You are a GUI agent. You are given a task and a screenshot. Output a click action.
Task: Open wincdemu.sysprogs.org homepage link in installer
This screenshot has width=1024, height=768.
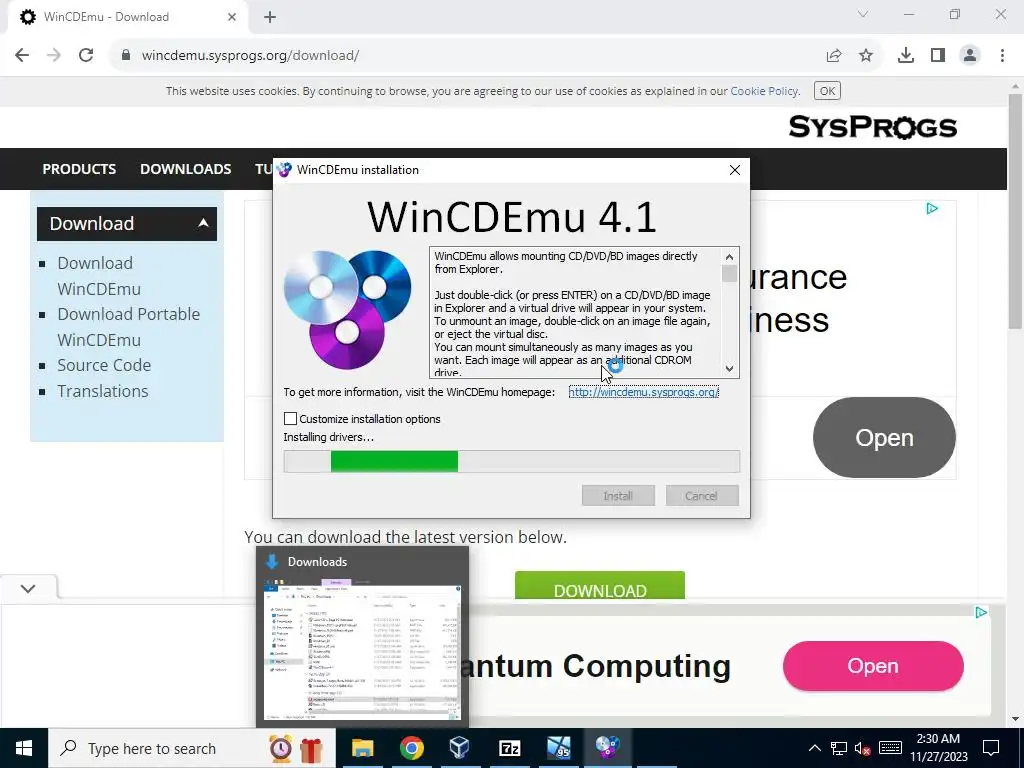(643, 392)
